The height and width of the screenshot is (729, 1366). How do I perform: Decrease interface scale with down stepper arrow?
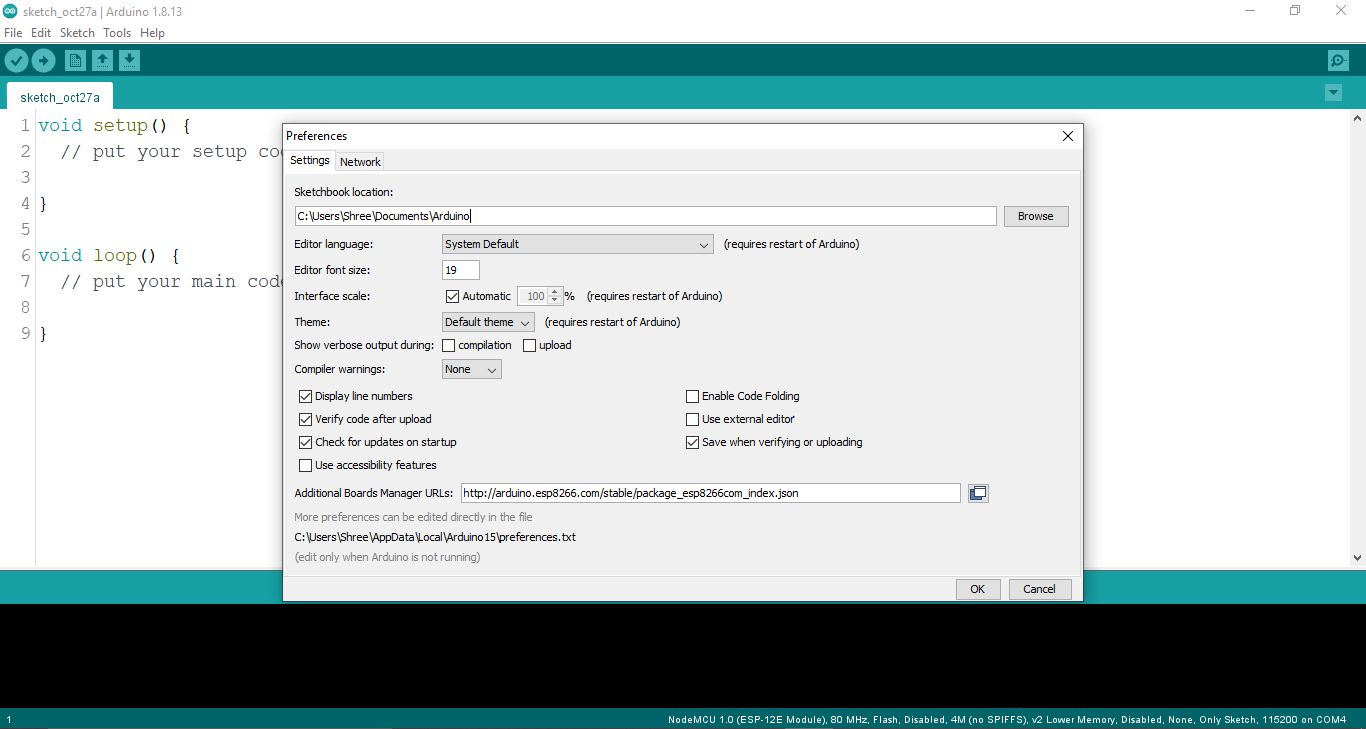tap(555, 300)
